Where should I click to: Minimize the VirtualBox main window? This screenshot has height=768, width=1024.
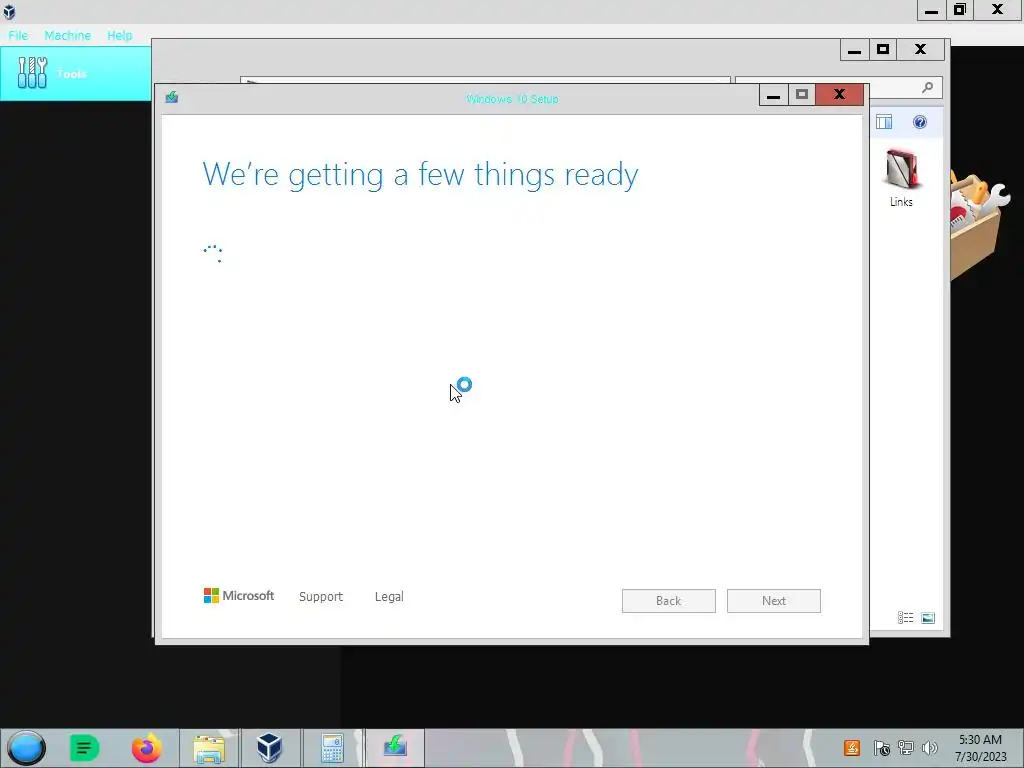[931, 10]
